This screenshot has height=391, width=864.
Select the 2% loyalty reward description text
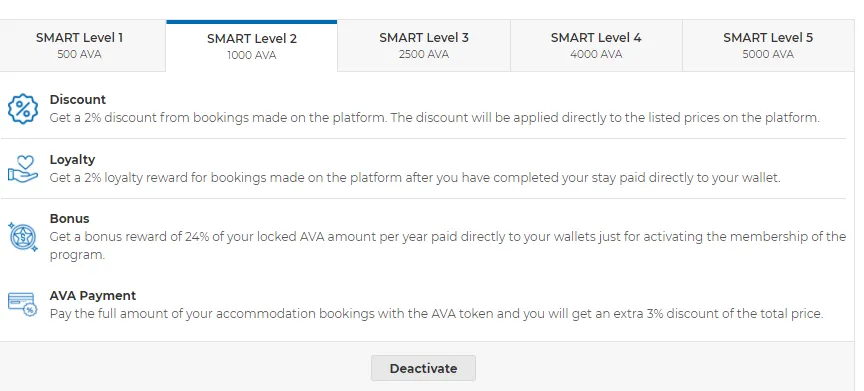(x=415, y=178)
